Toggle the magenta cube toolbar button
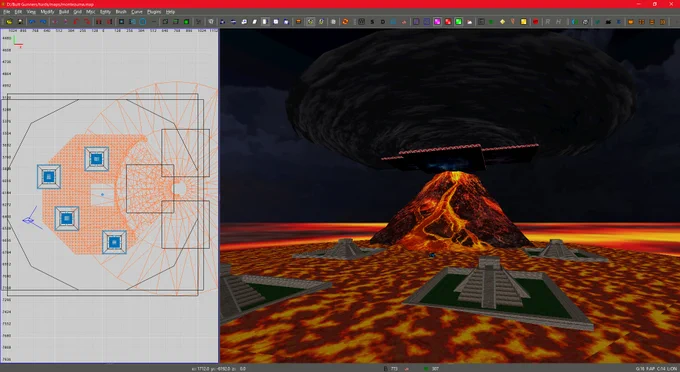680x372 pixels. (x=437, y=21)
